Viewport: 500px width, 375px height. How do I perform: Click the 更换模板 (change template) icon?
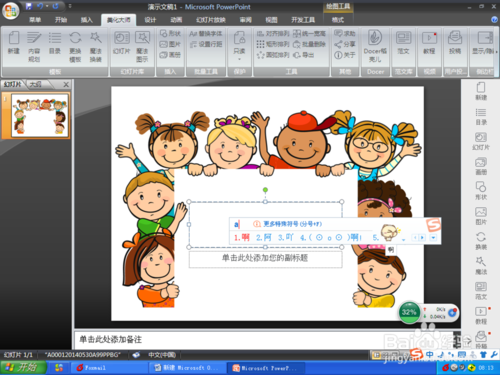[x=75, y=46]
